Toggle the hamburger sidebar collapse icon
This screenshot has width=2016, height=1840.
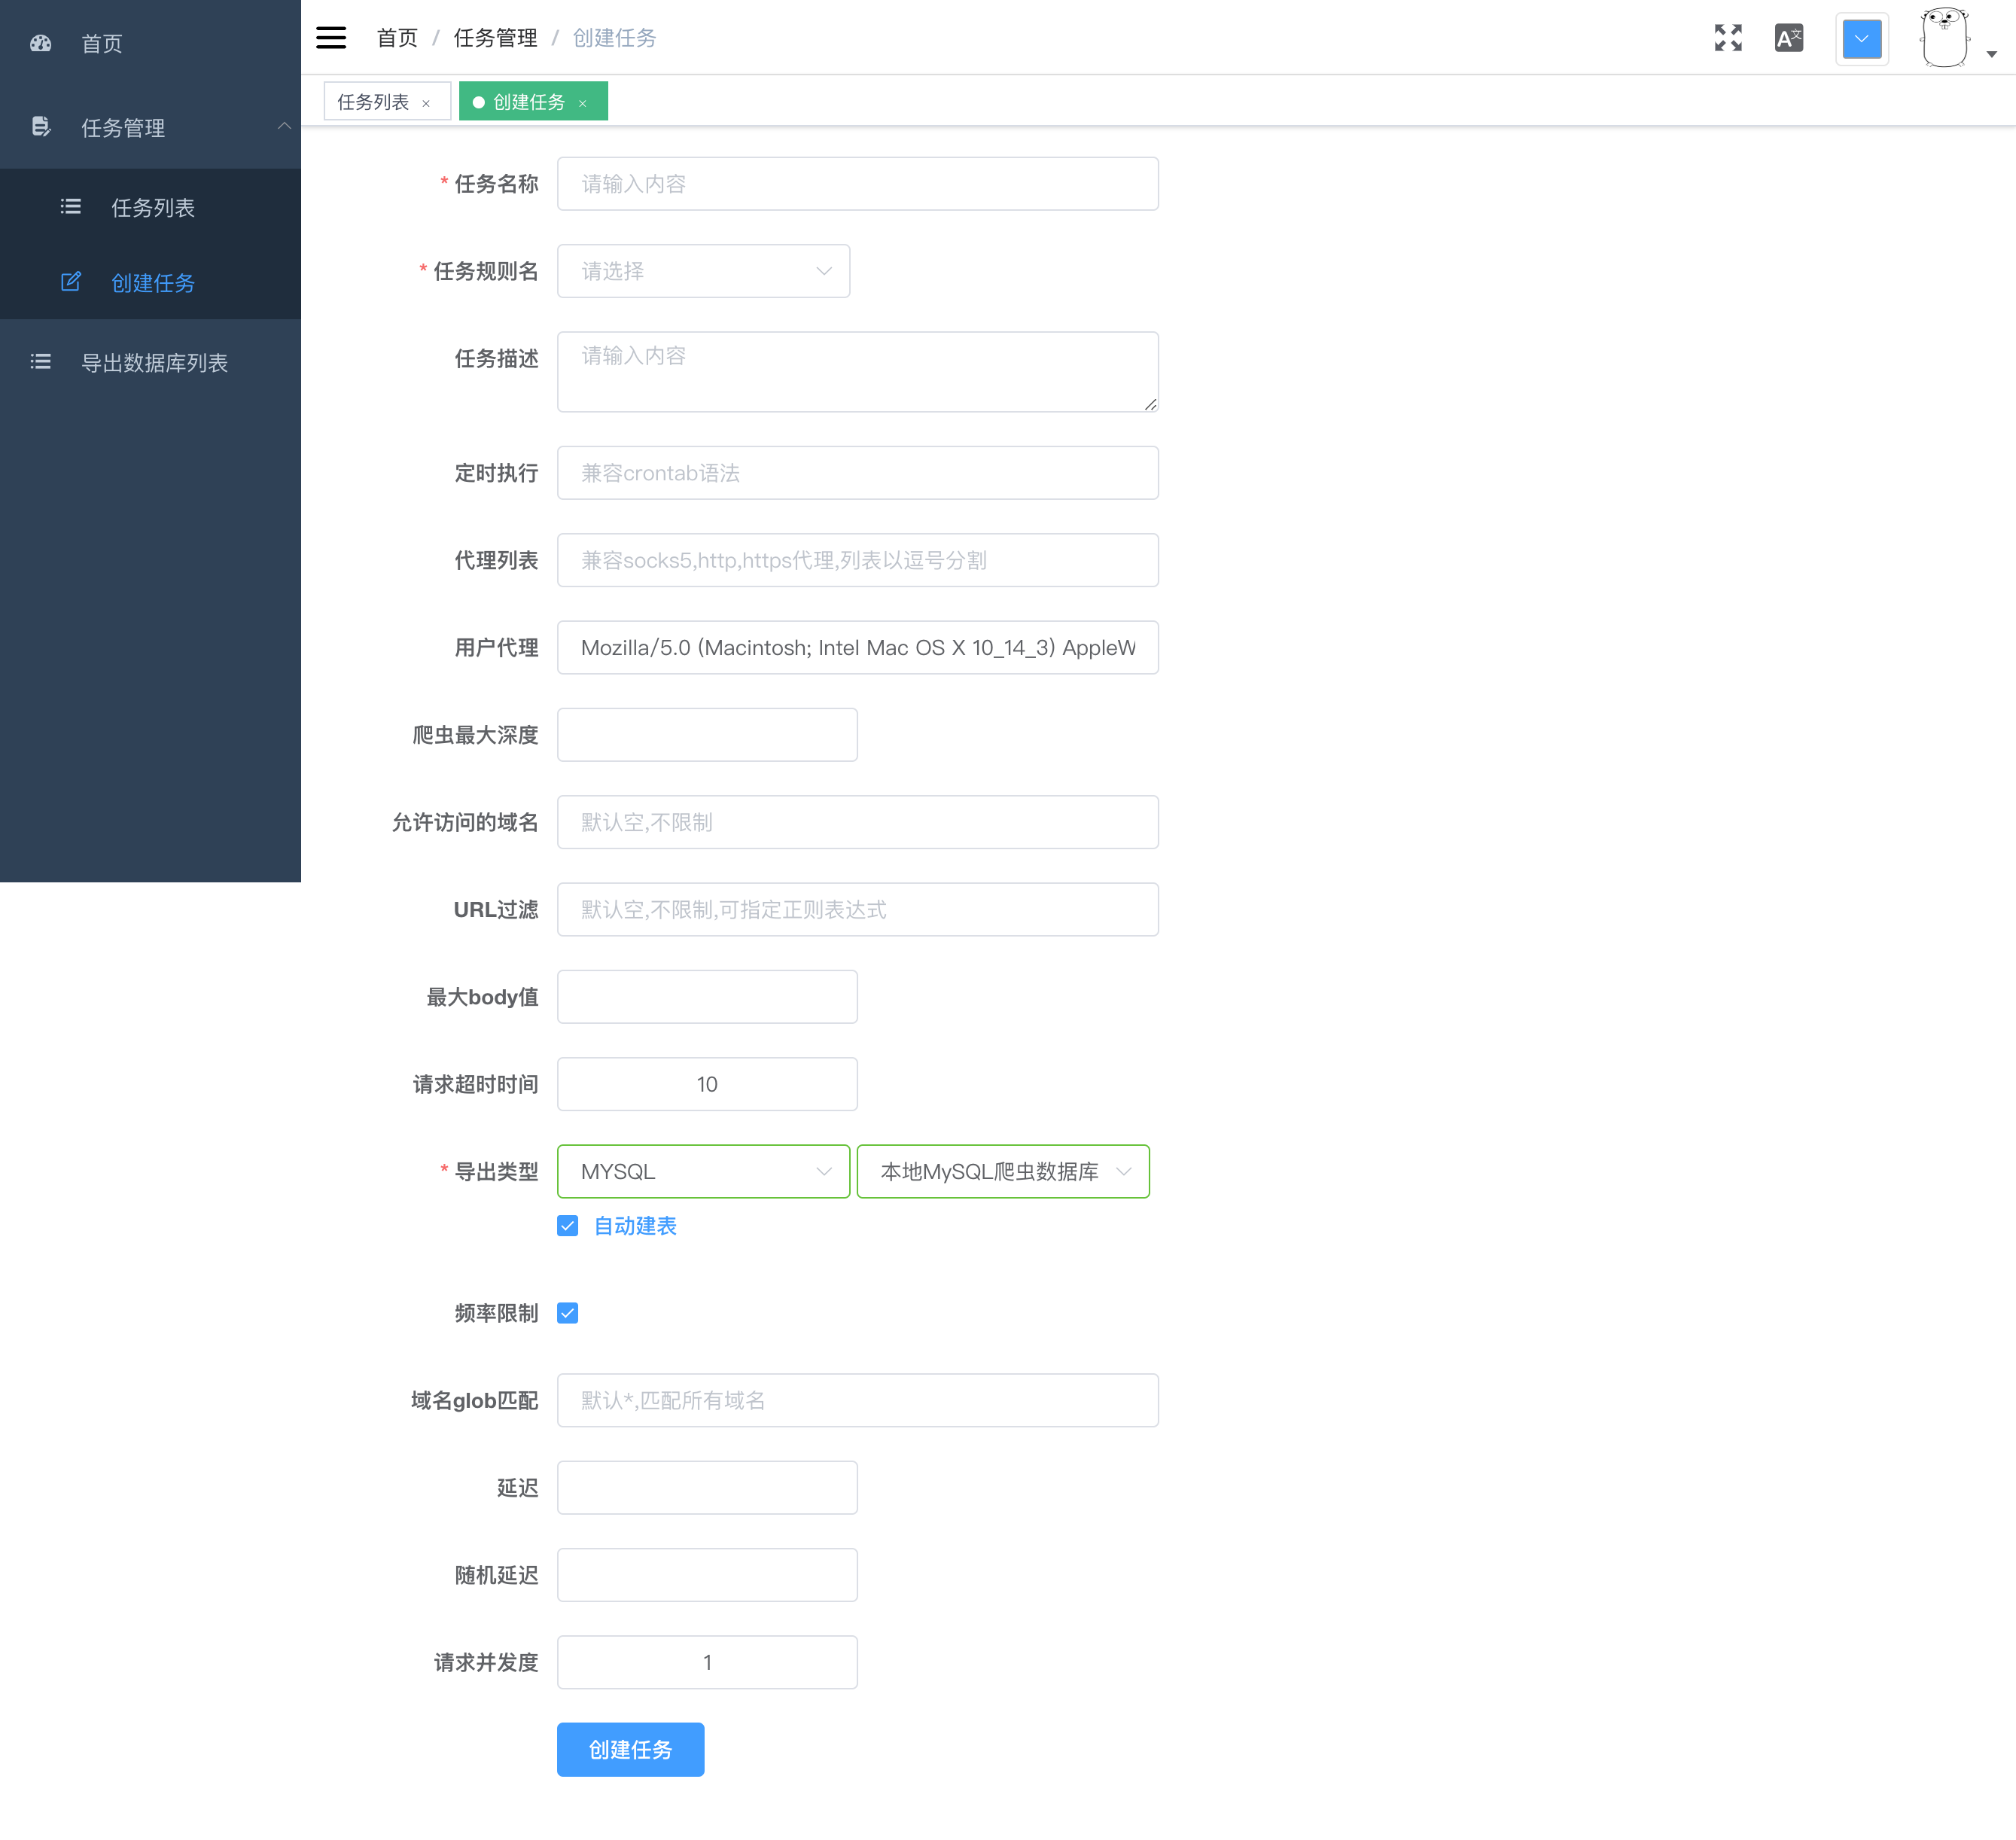(331, 38)
